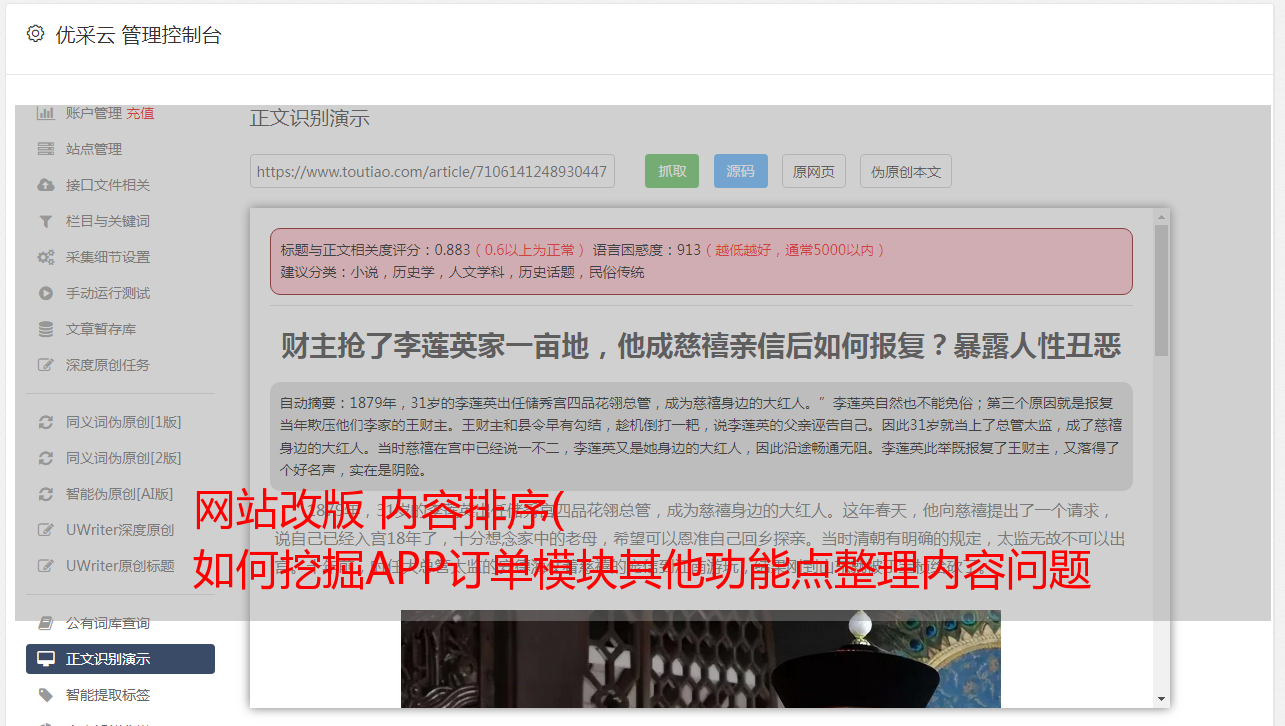Focus the toutiao article URL input field
Image resolution: width=1285 pixels, height=726 pixels.
point(432,171)
